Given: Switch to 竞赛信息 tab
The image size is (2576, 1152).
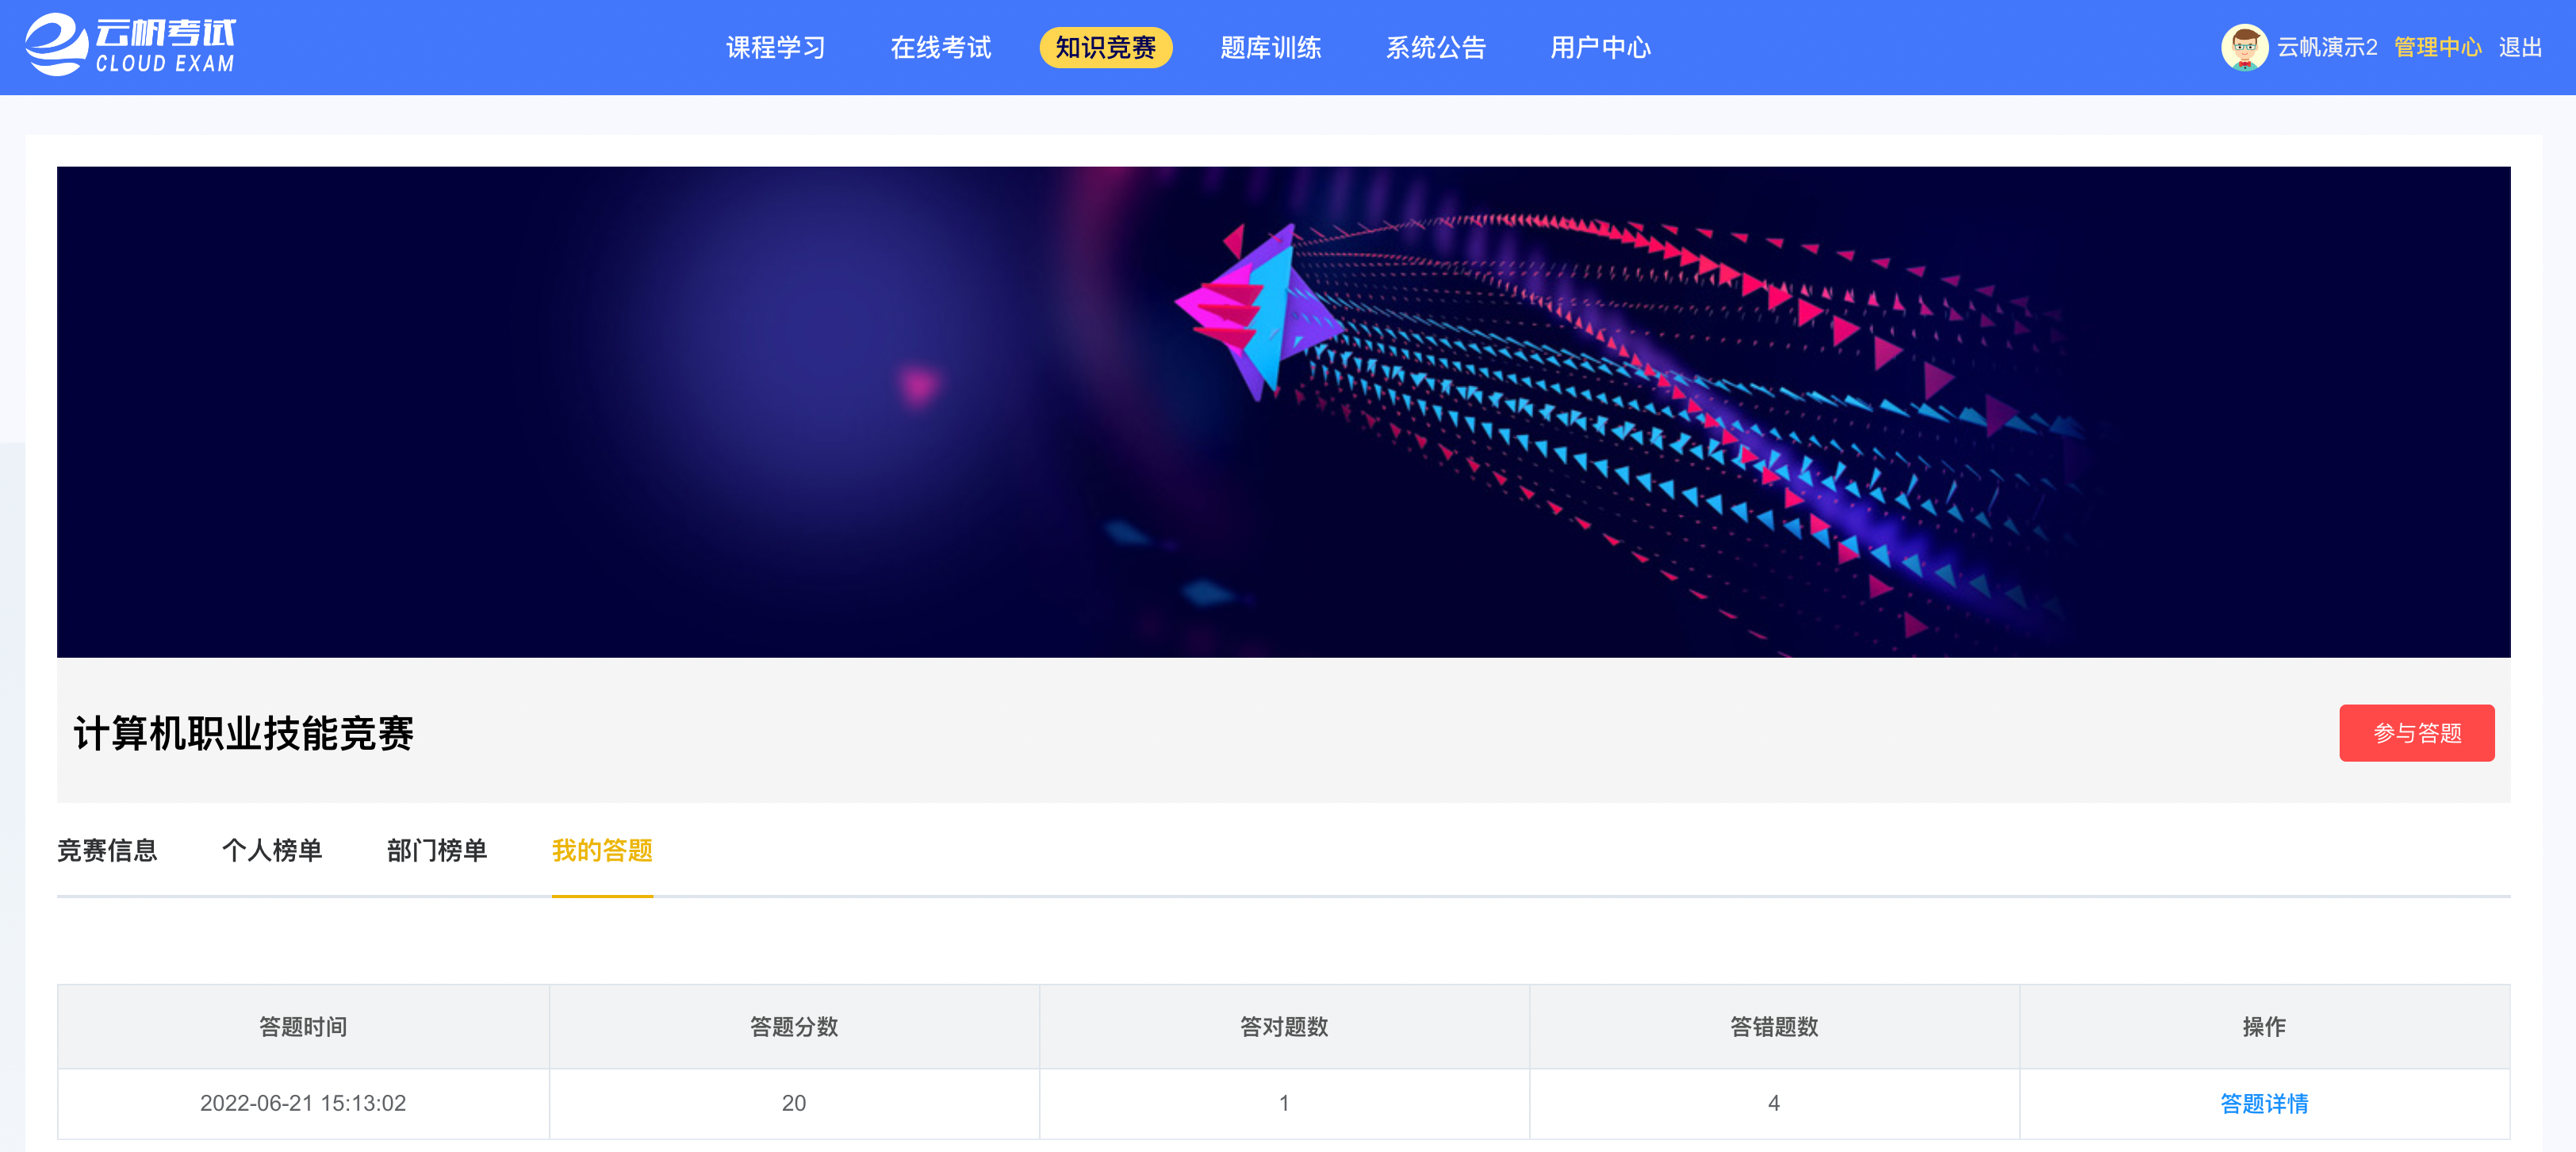Looking at the screenshot, I should coord(107,850).
